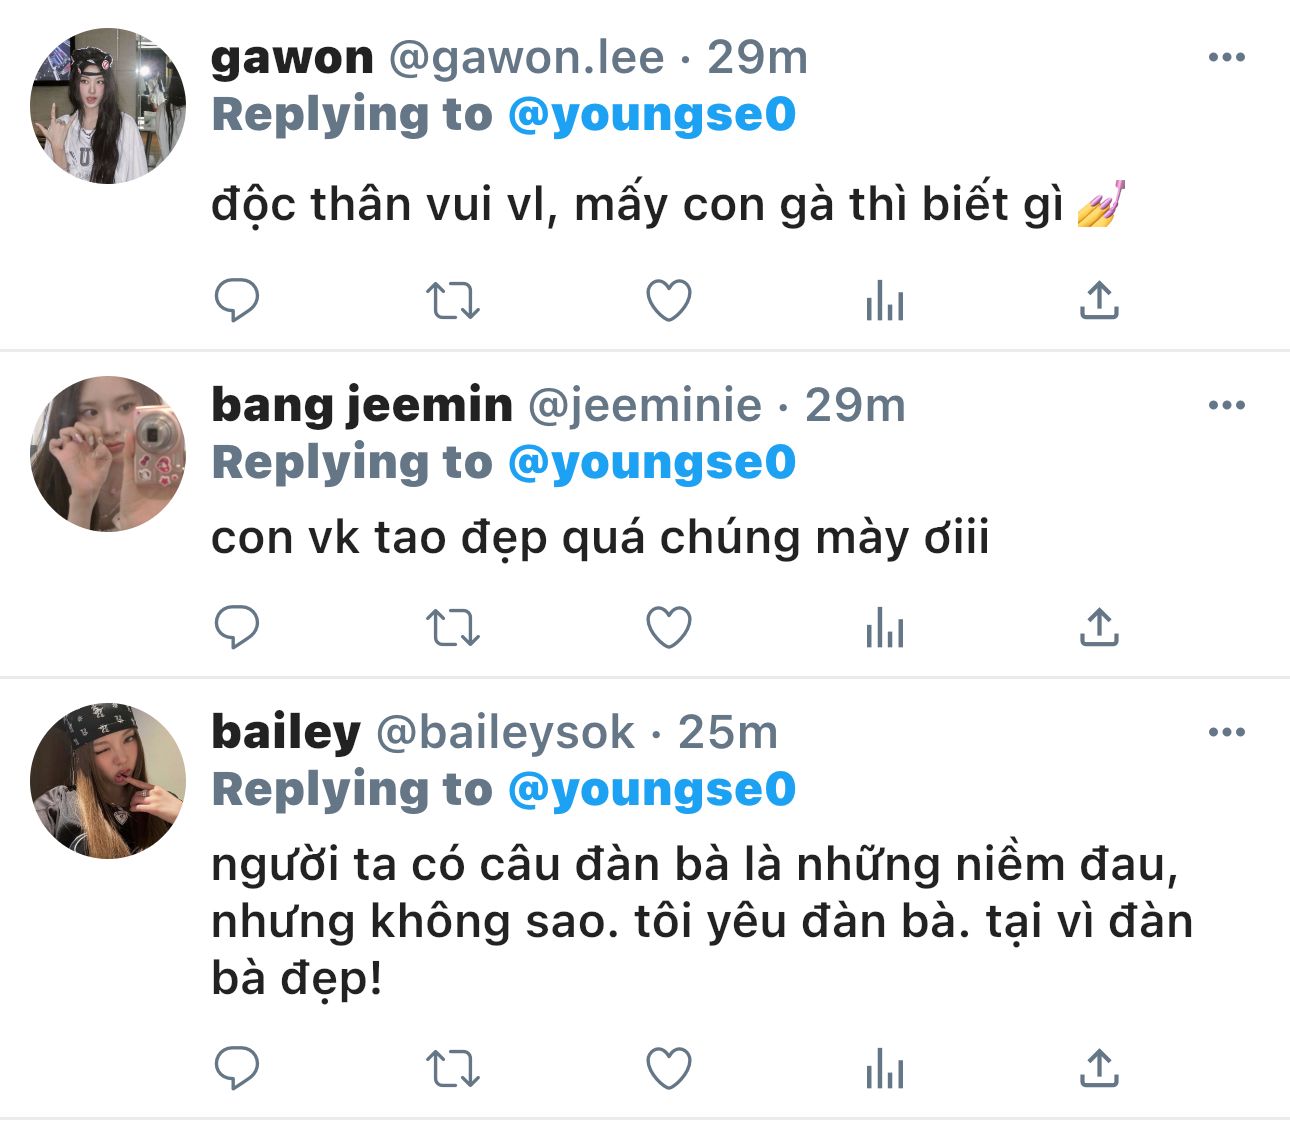The height and width of the screenshot is (1124, 1290).
Task: Reply to bailey's tweet
Action: (x=237, y=1069)
